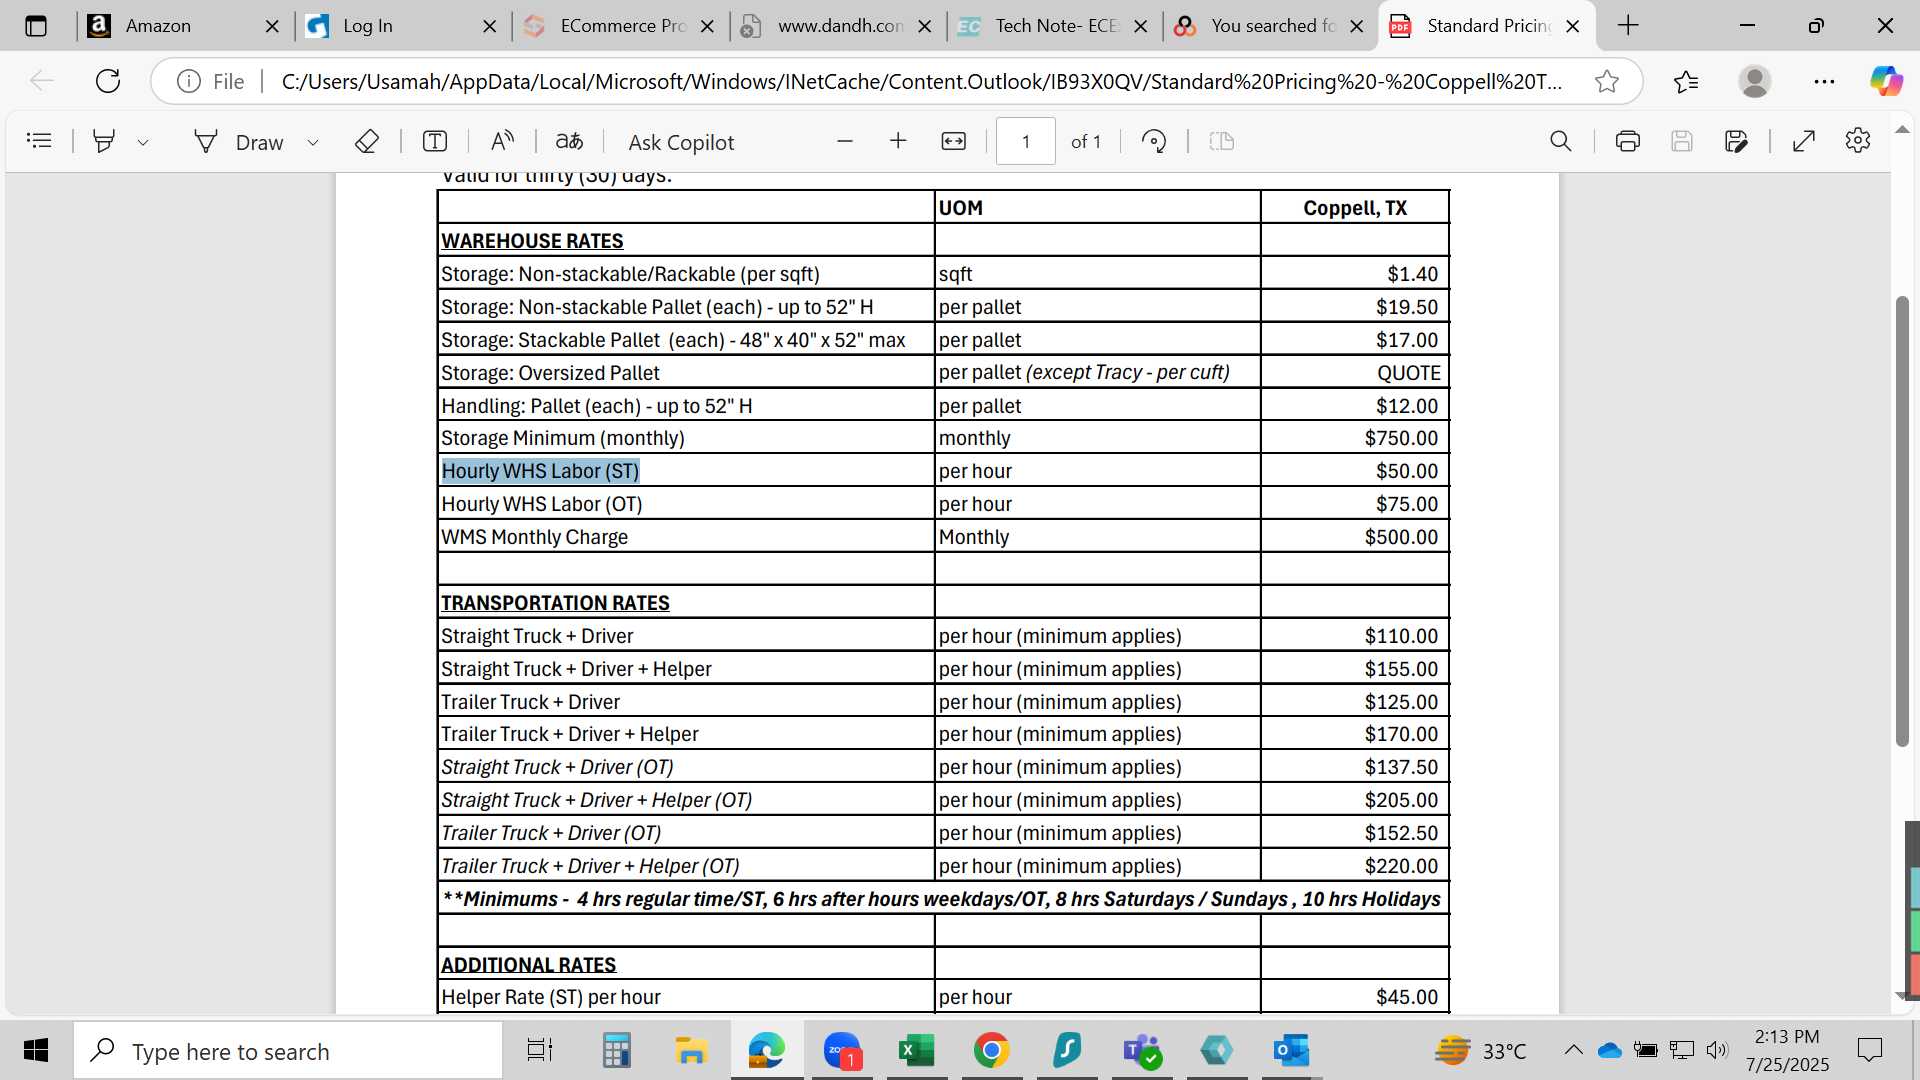1920x1080 pixels.
Task: Close the Standard Pricing tab
Action: [x=1573, y=27]
